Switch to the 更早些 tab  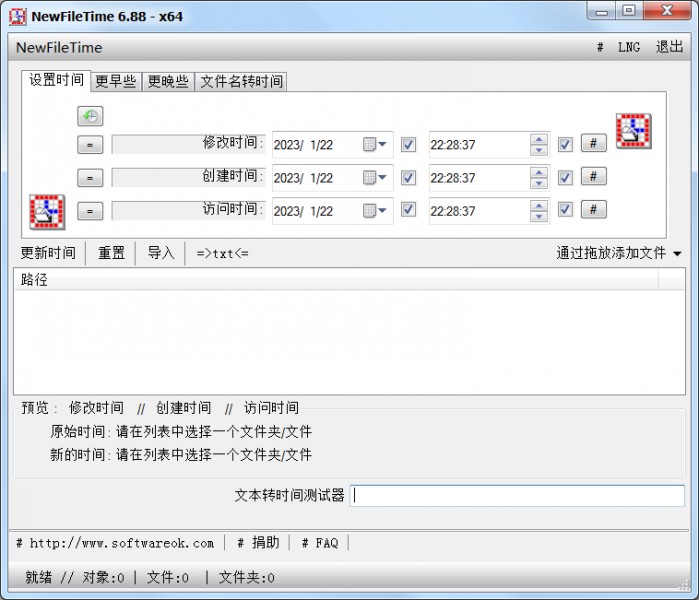point(116,82)
